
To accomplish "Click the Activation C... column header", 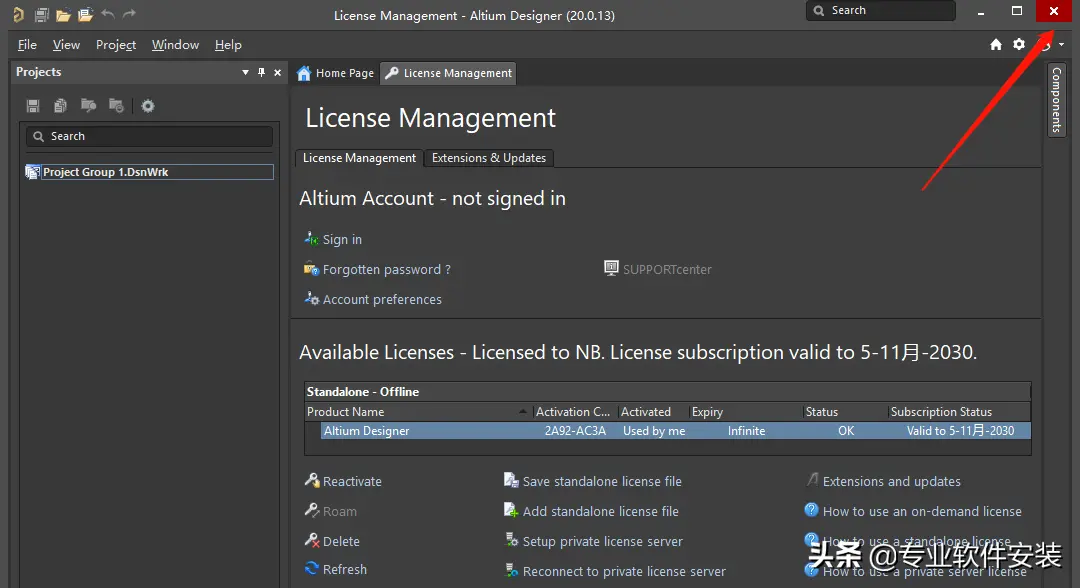I will (x=575, y=412).
